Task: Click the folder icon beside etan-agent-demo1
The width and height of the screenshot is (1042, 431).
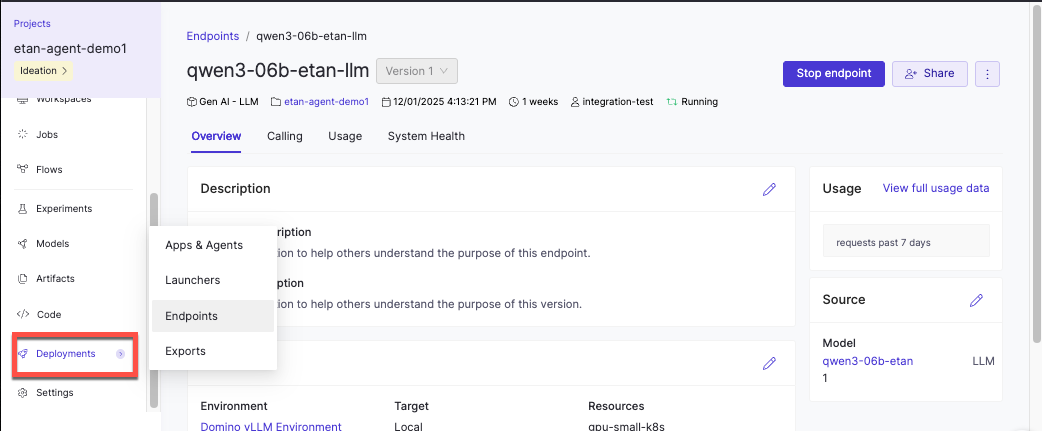Action: coord(276,102)
